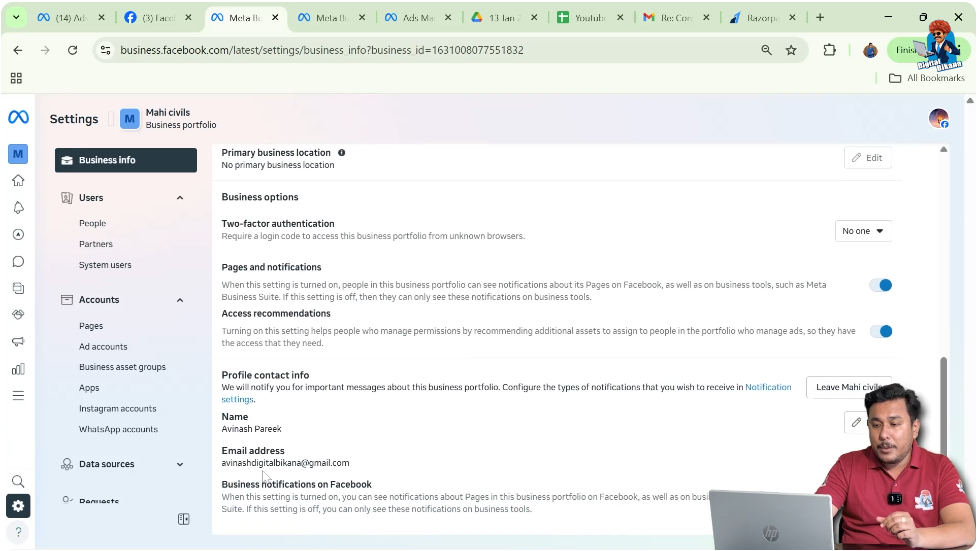Click Edit for Primary business location
Viewport: 978px width, 551px height.
tap(868, 158)
